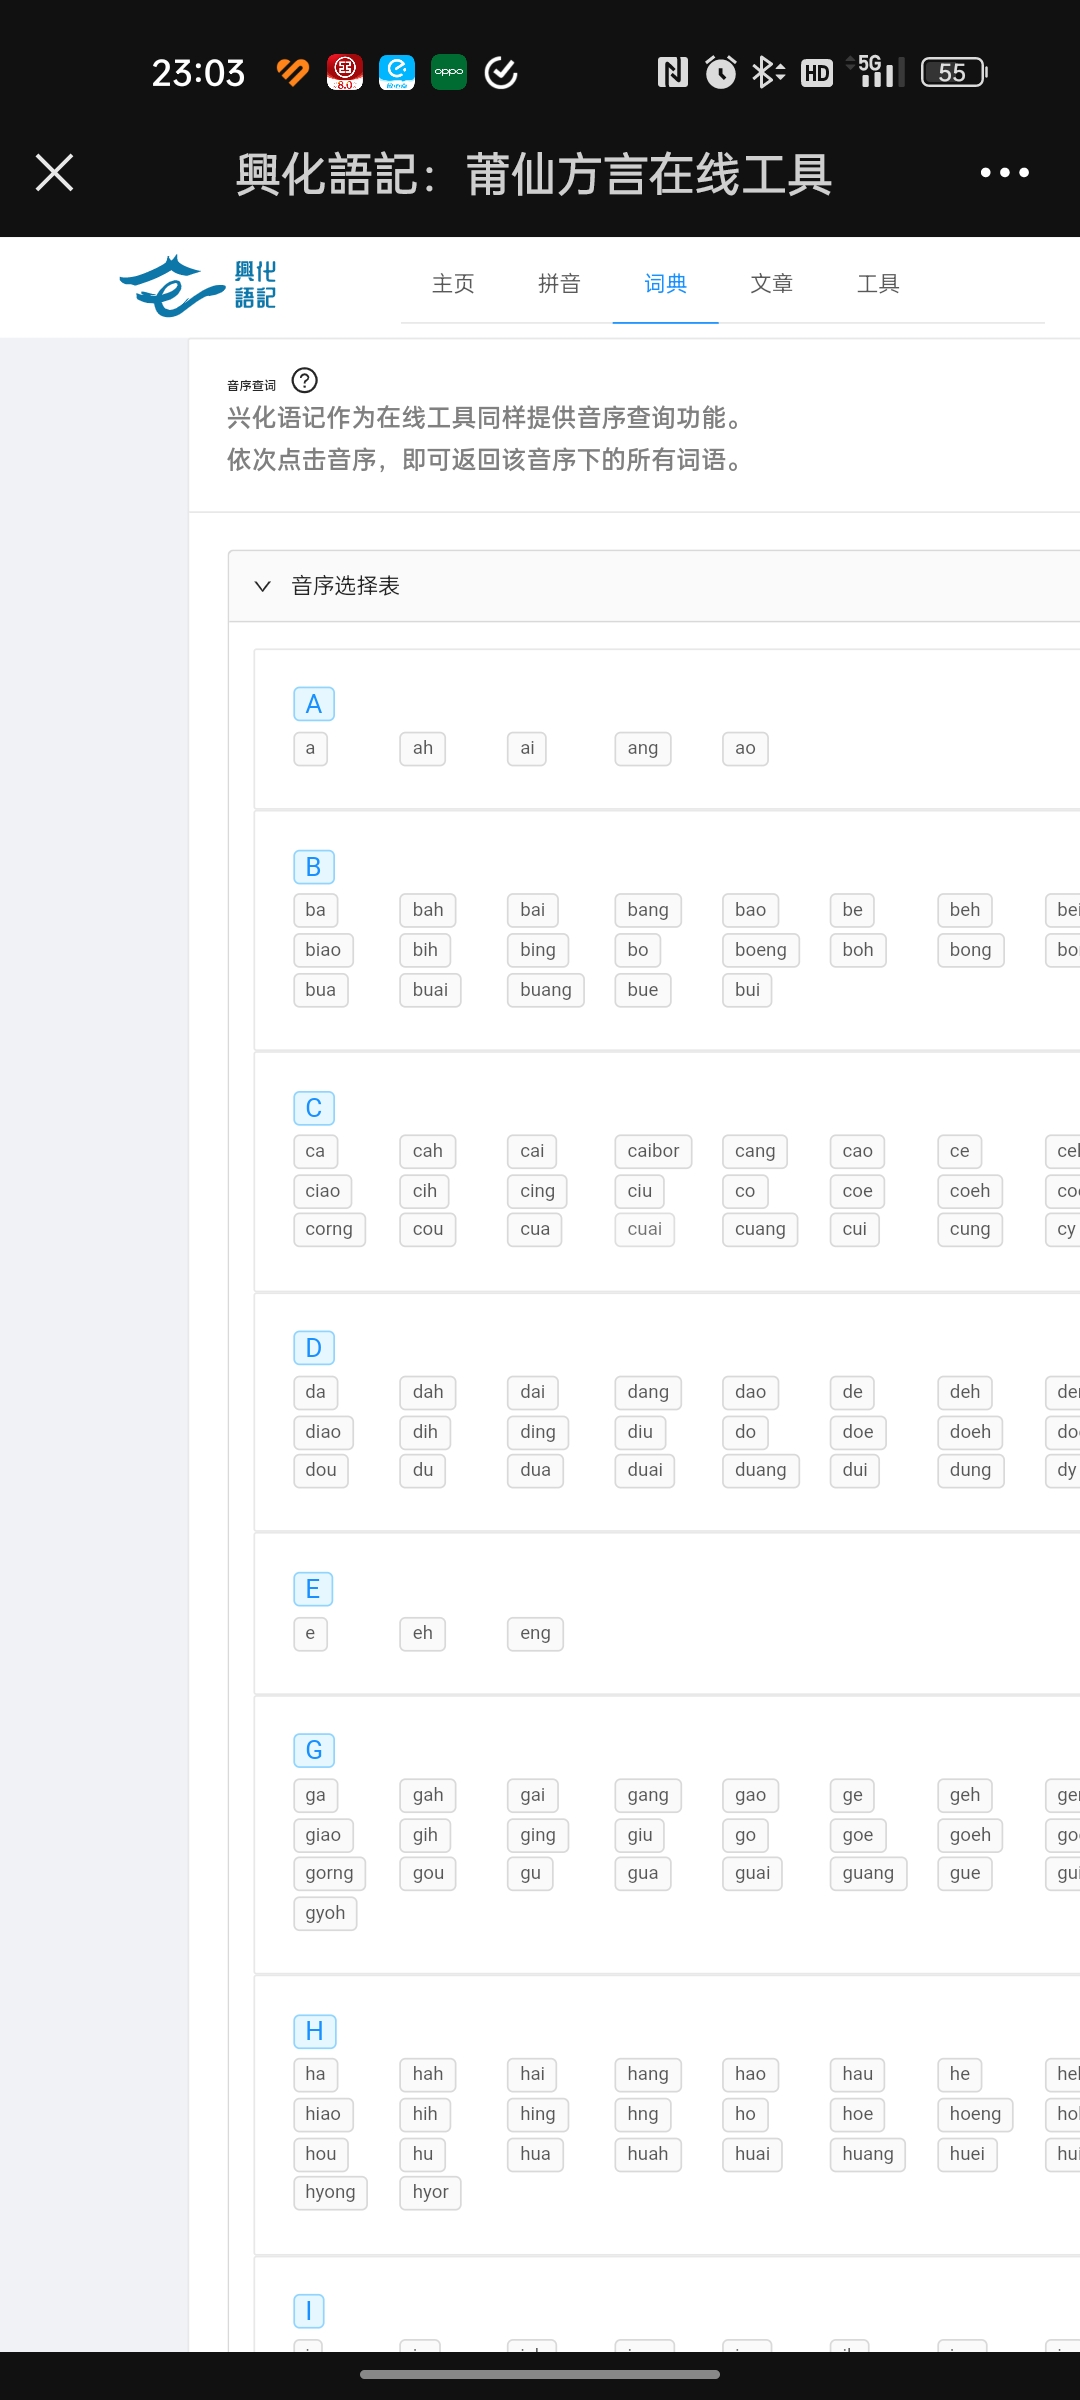Choose the 'doeh' syllable tag

(x=971, y=1432)
